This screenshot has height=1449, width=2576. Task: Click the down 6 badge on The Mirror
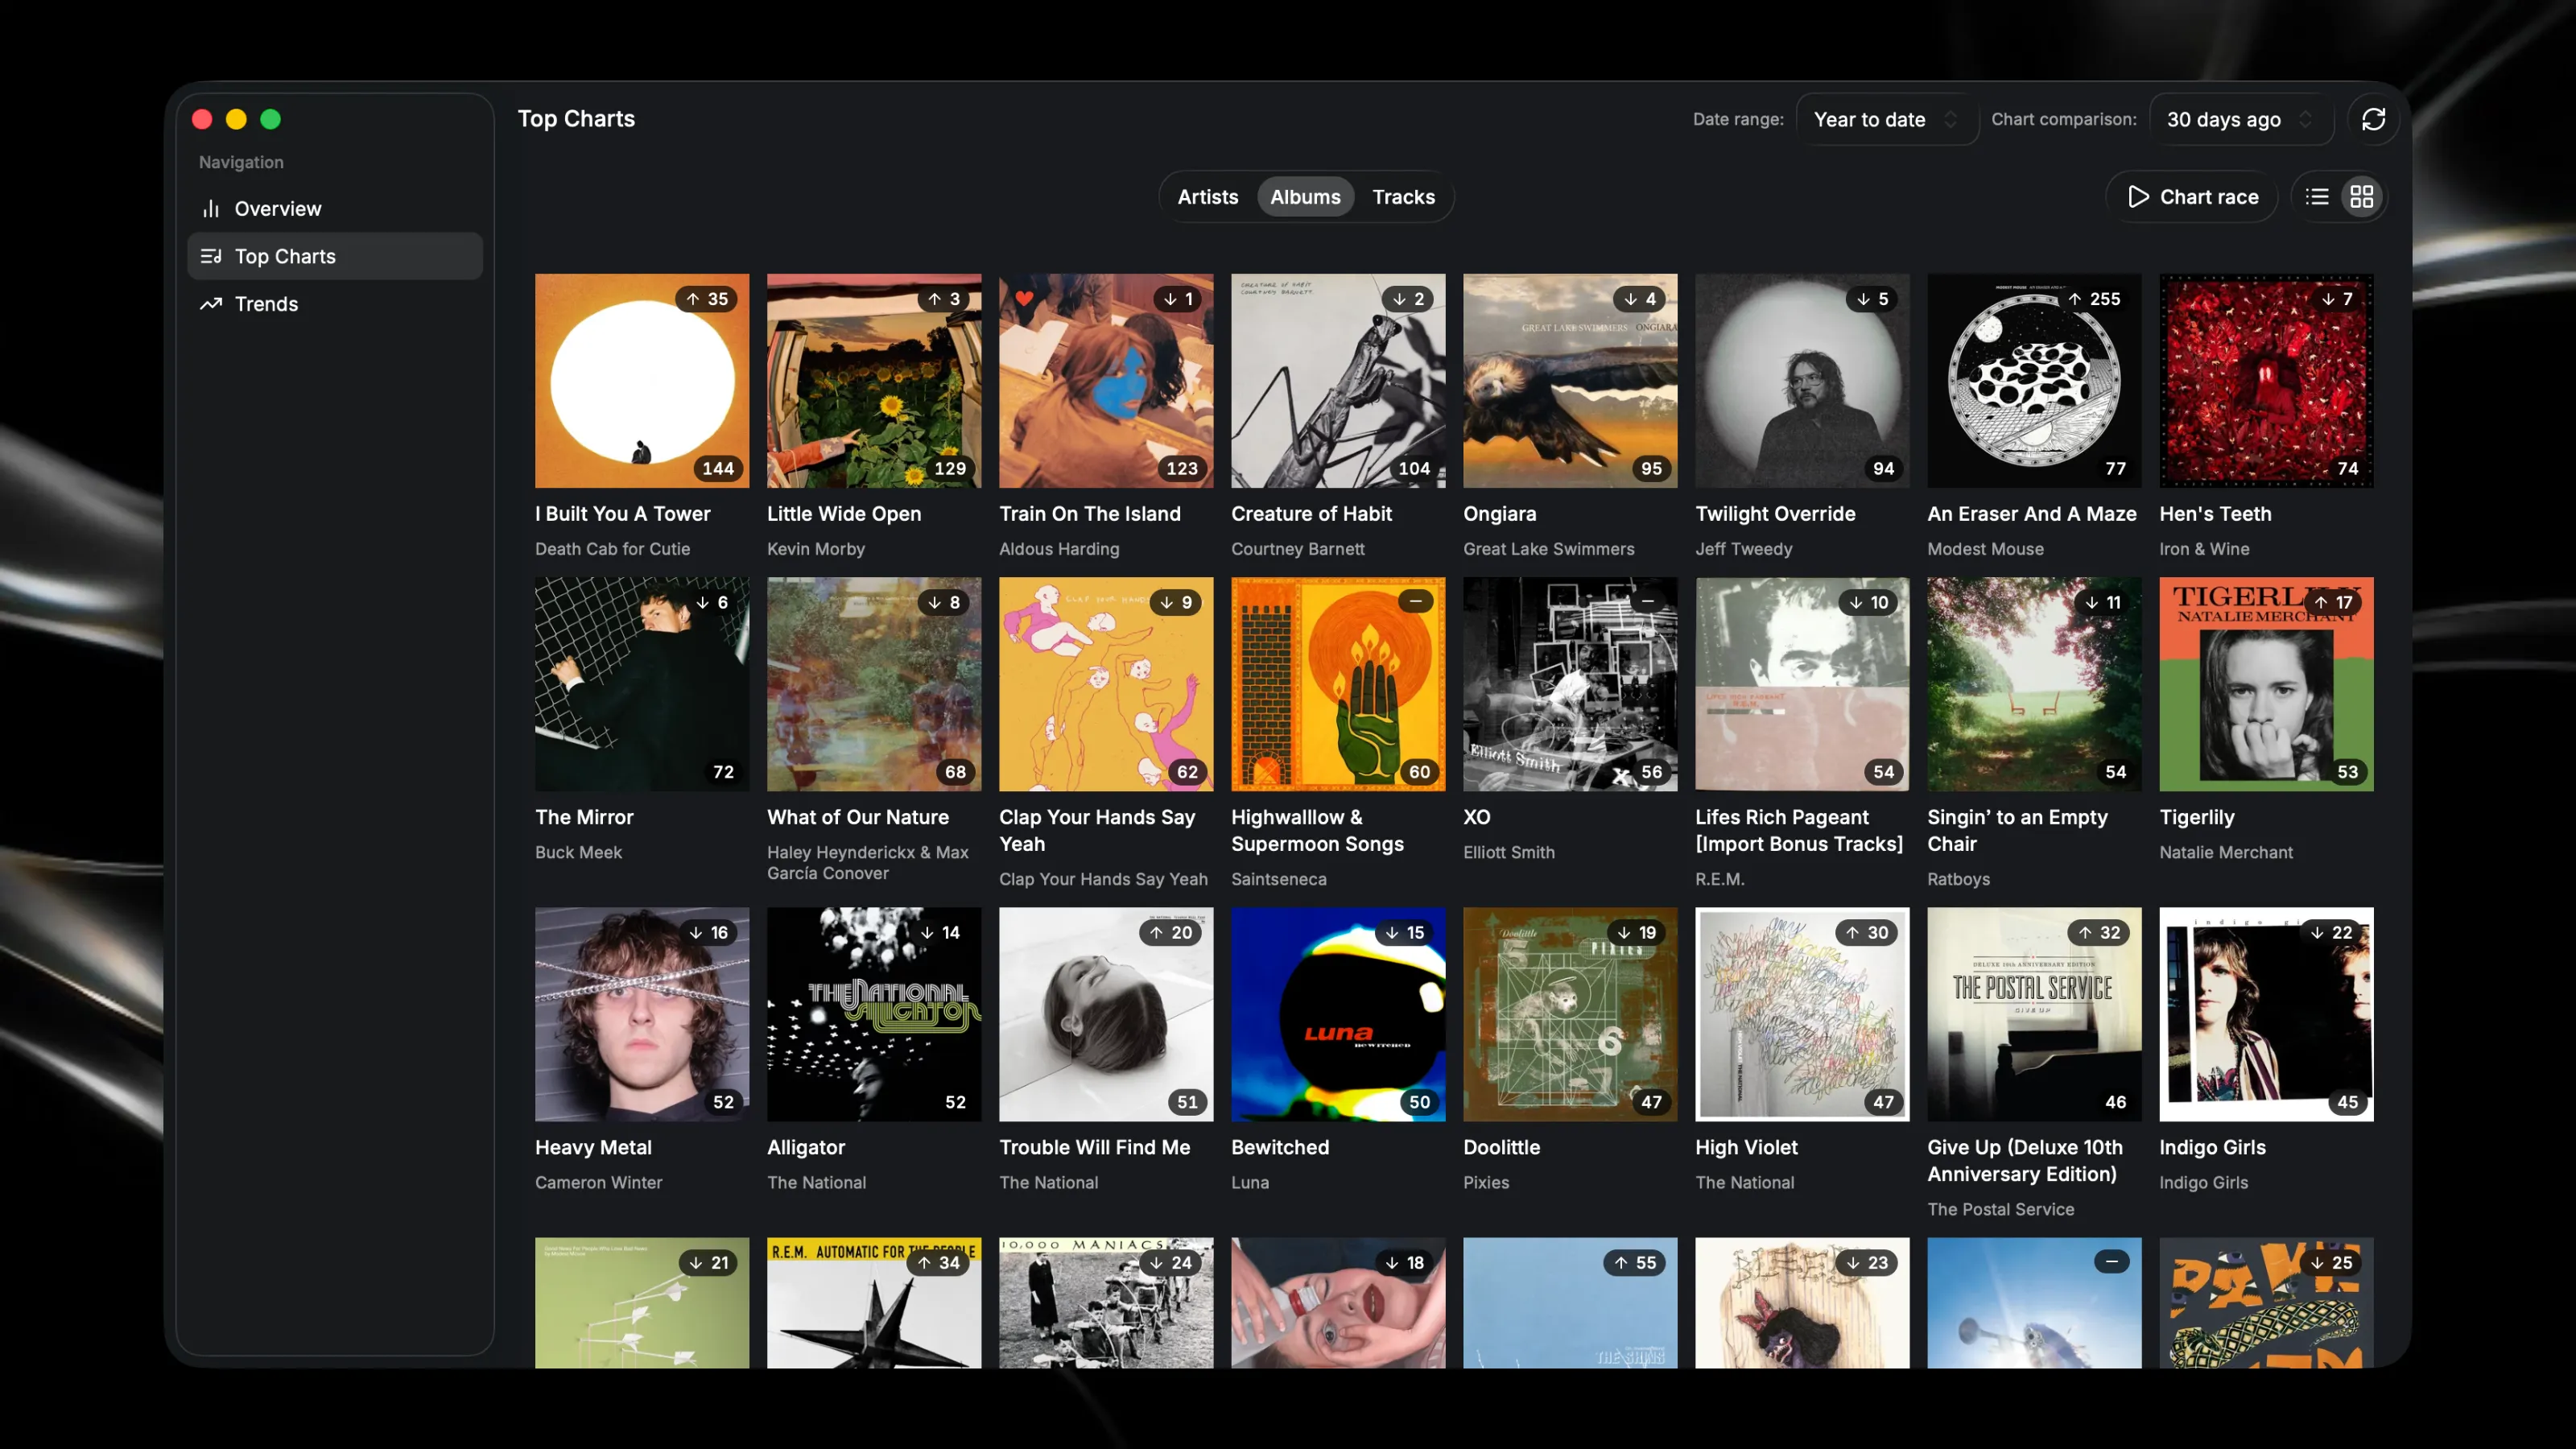coord(712,602)
